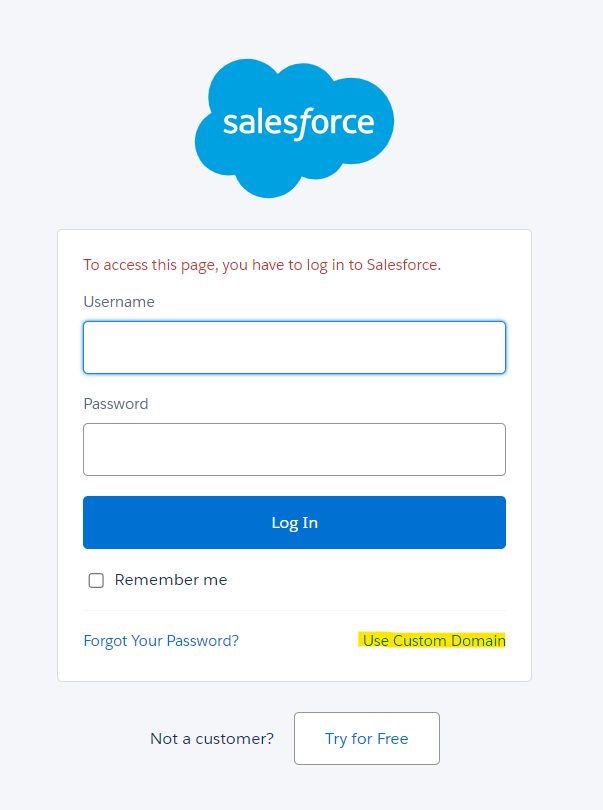Image resolution: width=603 pixels, height=810 pixels.
Task: Open the Forgot Your Password link
Action: (x=161, y=641)
